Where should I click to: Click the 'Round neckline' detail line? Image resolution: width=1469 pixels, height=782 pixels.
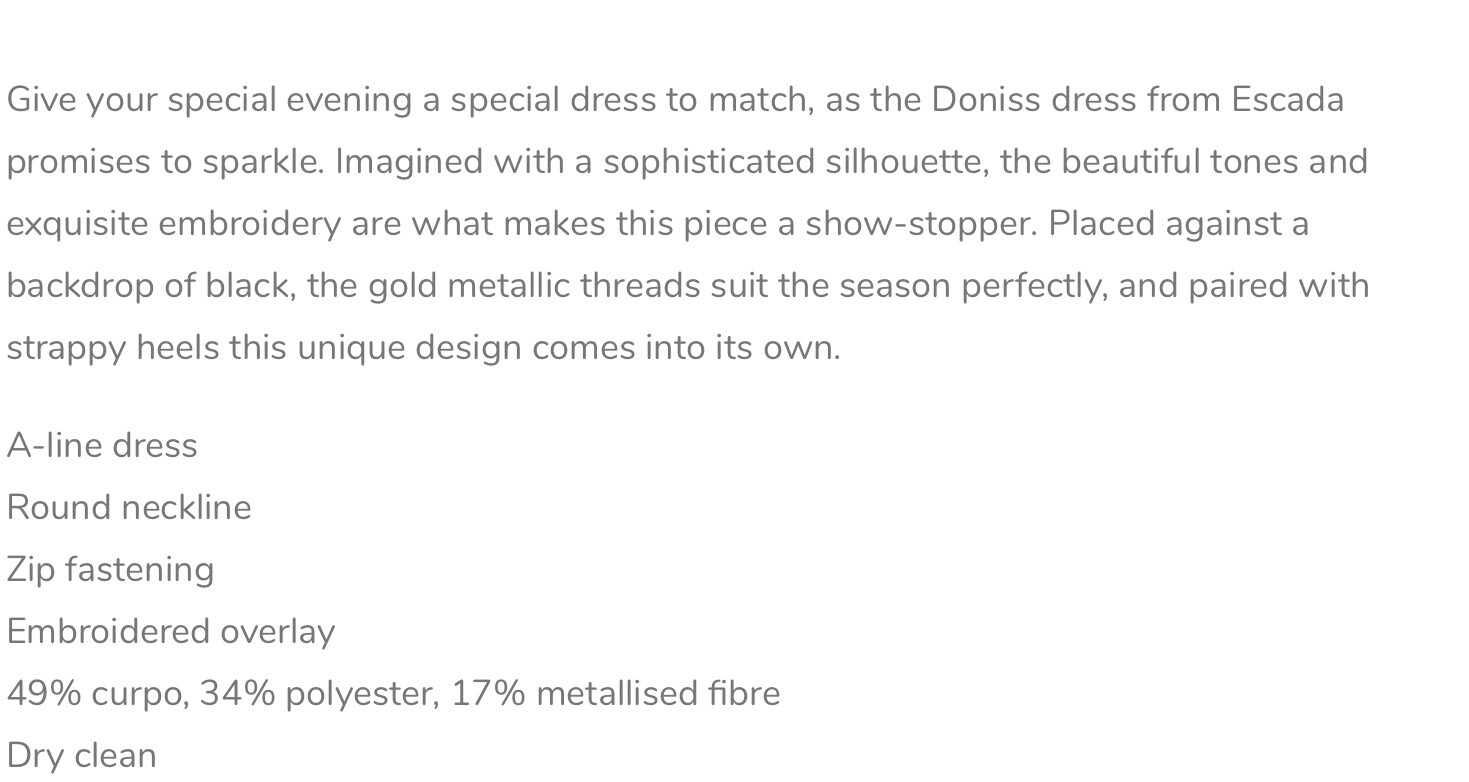pyautogui.click(x=129, y=507)
